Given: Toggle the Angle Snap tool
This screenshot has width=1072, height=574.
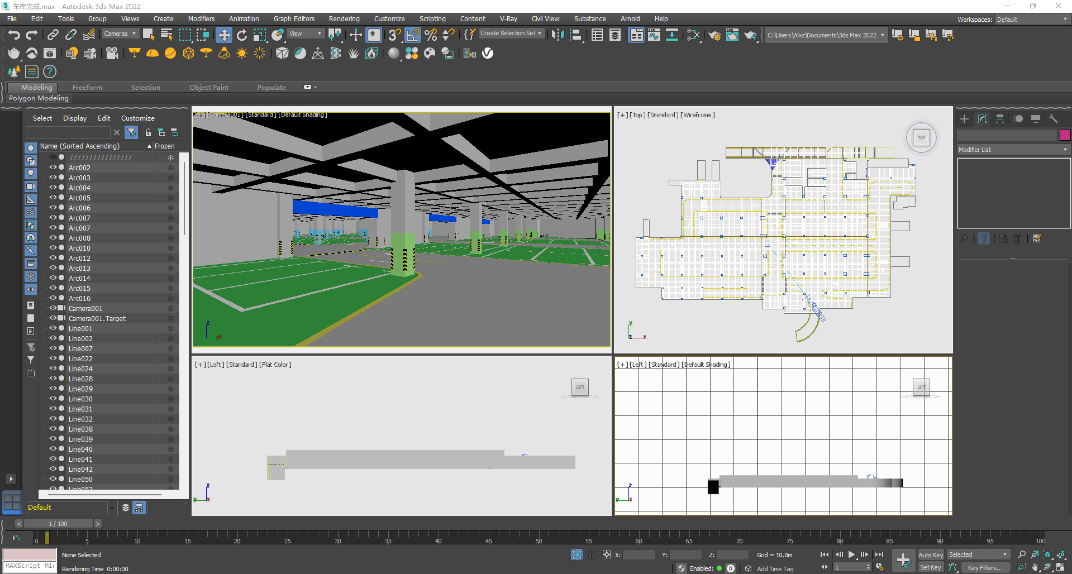Looking at the screenshot, I should tap(413, 34).
